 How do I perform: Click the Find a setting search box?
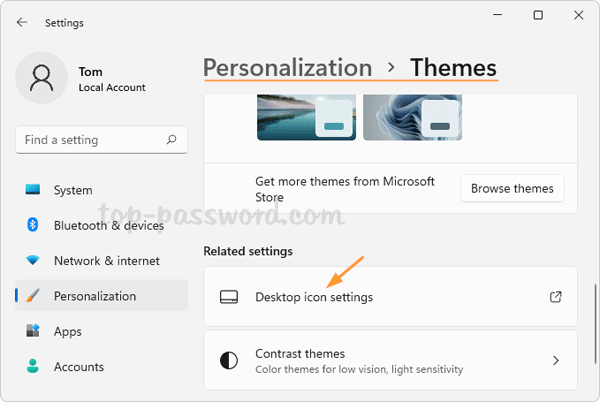pos(90,140)
